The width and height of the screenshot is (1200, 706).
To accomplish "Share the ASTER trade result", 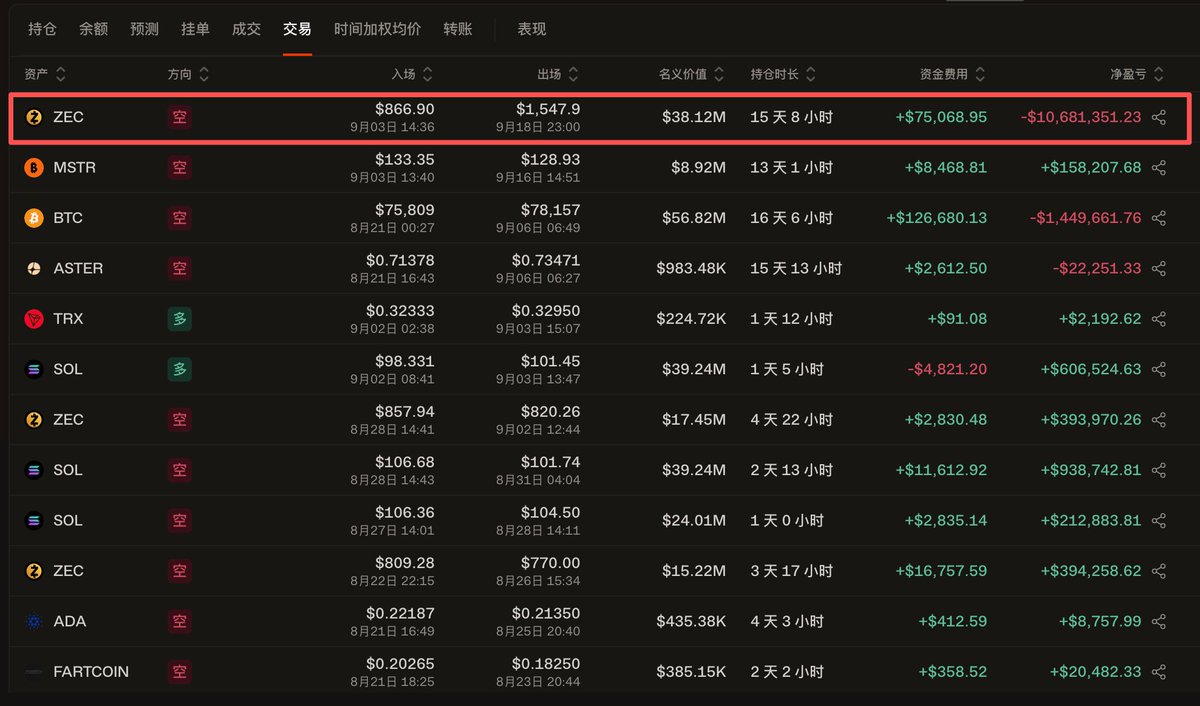I will [1159, 268].
